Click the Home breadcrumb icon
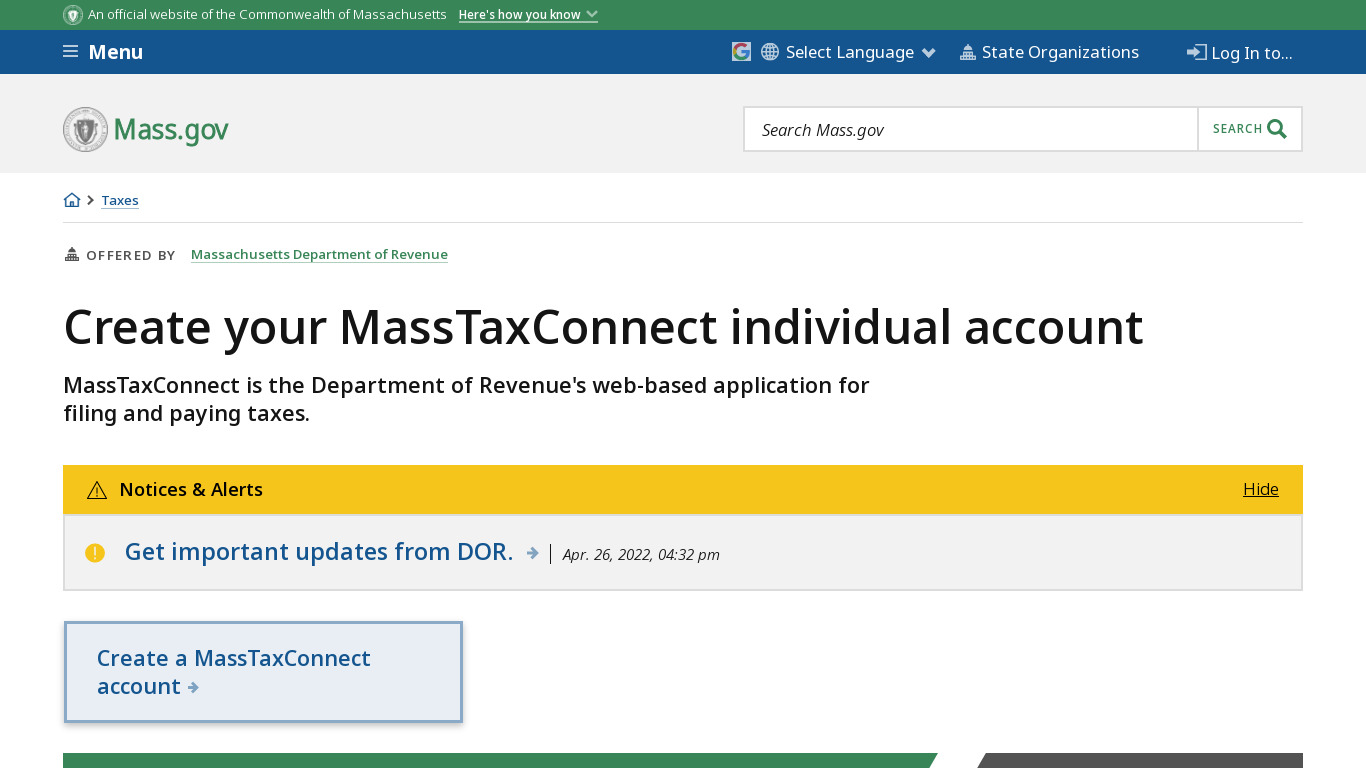Viewport: 1366px width, 768px height. (72, 200)
